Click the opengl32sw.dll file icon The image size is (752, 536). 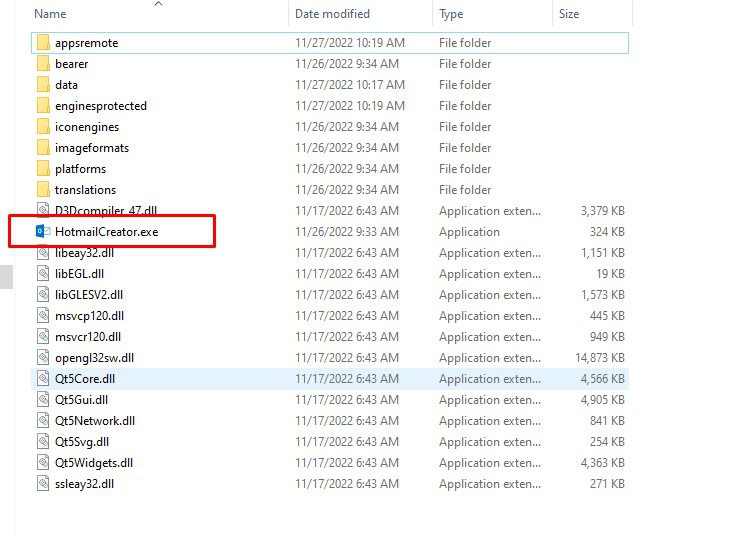point(43,358)
